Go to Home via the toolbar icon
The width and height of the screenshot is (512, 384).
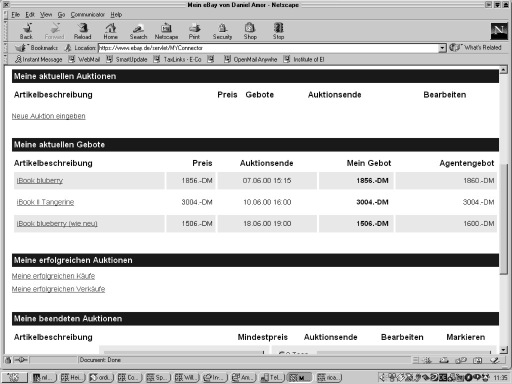[110, 31]
